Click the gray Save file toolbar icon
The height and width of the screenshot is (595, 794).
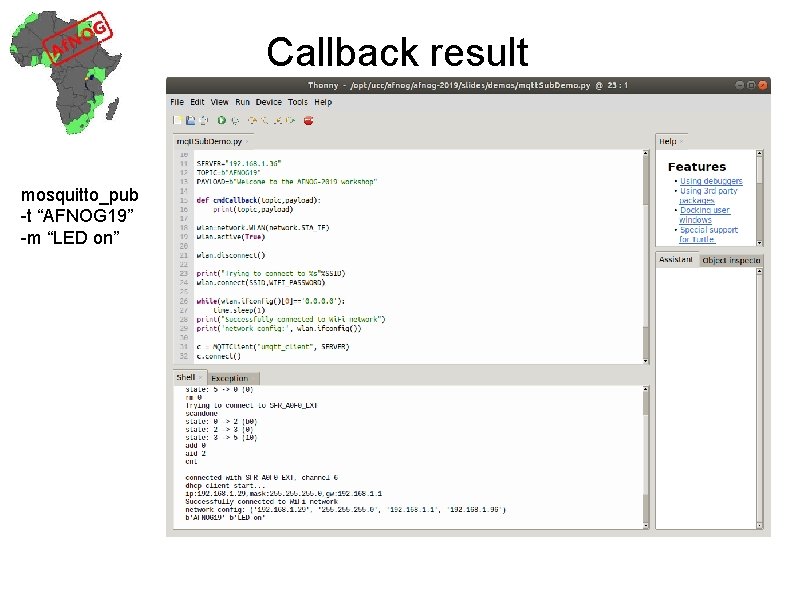click(204, 121)
